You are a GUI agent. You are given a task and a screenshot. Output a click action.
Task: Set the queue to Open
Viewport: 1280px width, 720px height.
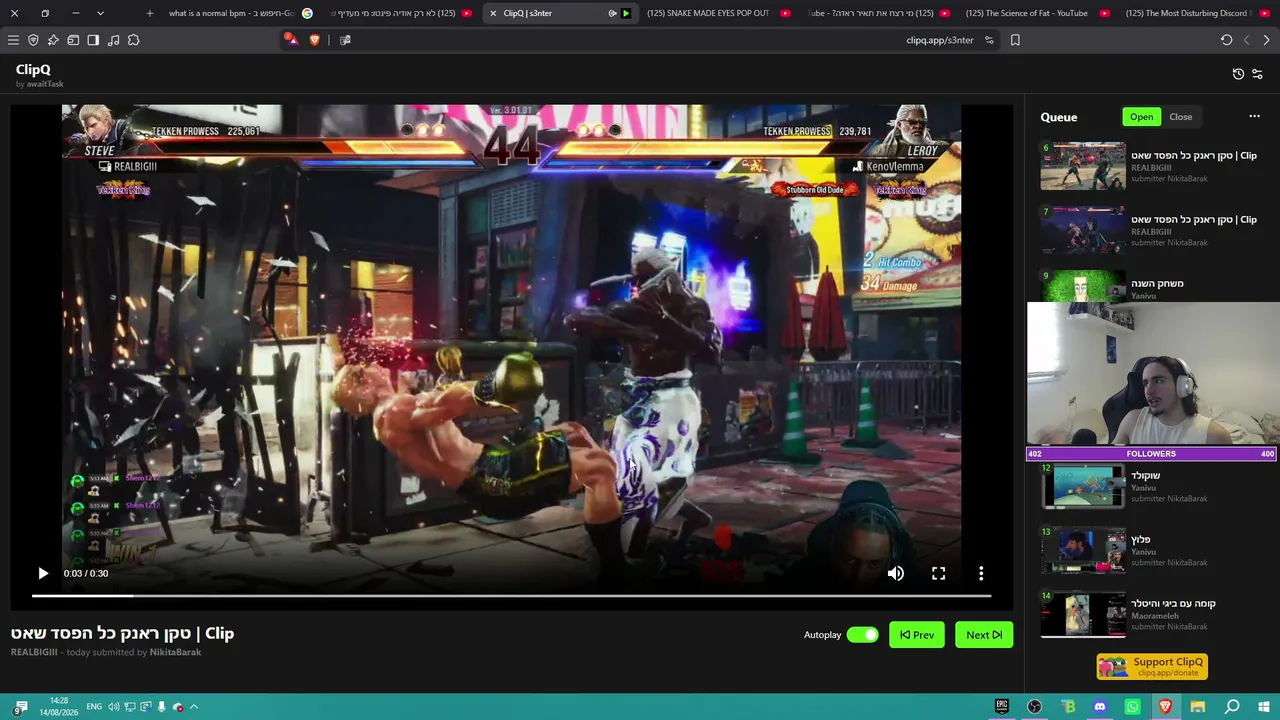coord(1141,117)
